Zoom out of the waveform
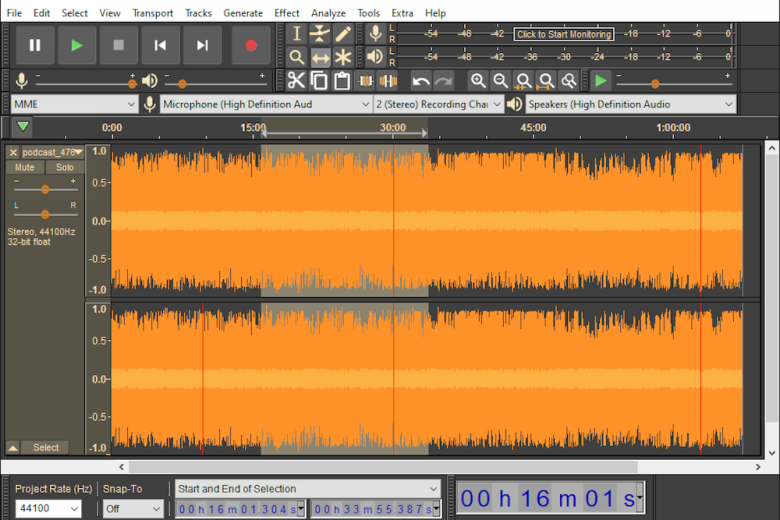Screen dimensions: 780x520 [x=500, y=81]
